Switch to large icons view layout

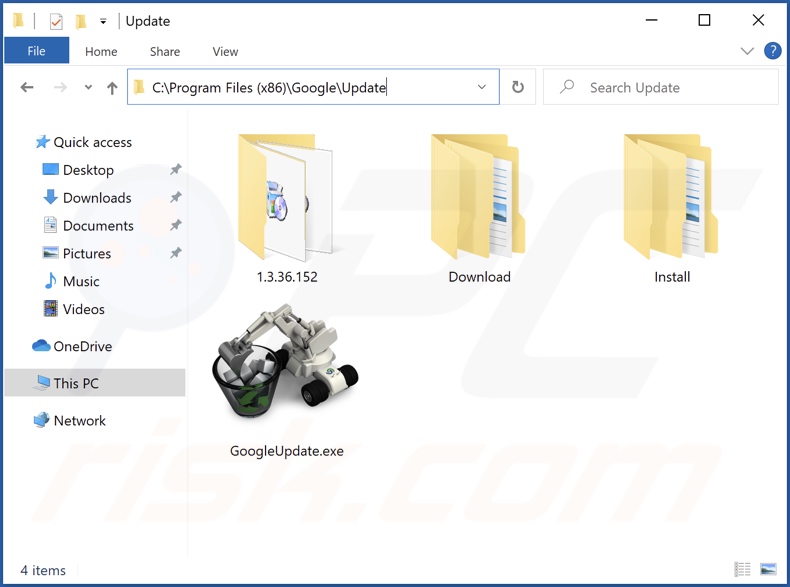pos(768,569)
